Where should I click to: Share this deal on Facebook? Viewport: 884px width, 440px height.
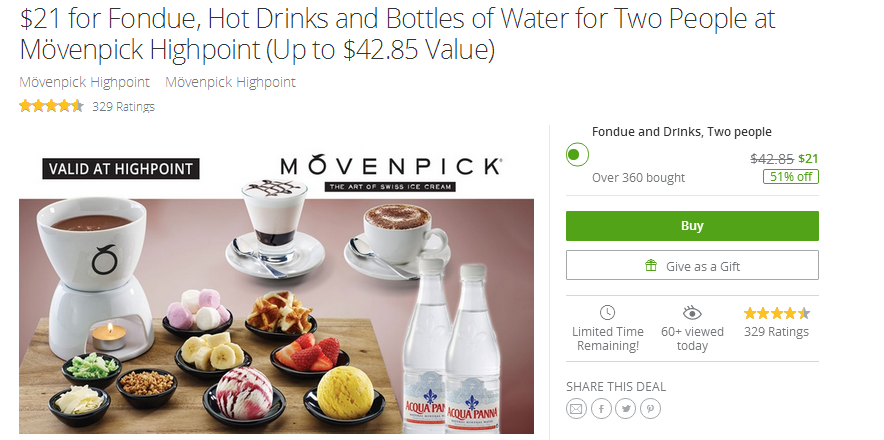tap(601, 408)
